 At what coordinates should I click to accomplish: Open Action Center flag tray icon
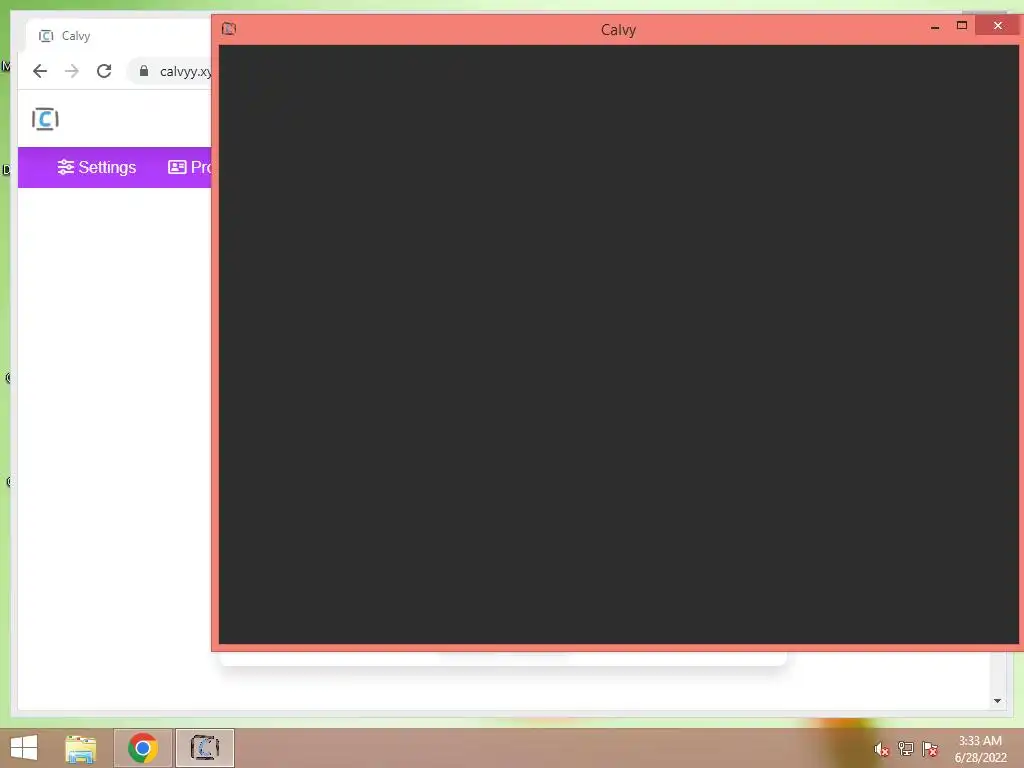point(930,748)
